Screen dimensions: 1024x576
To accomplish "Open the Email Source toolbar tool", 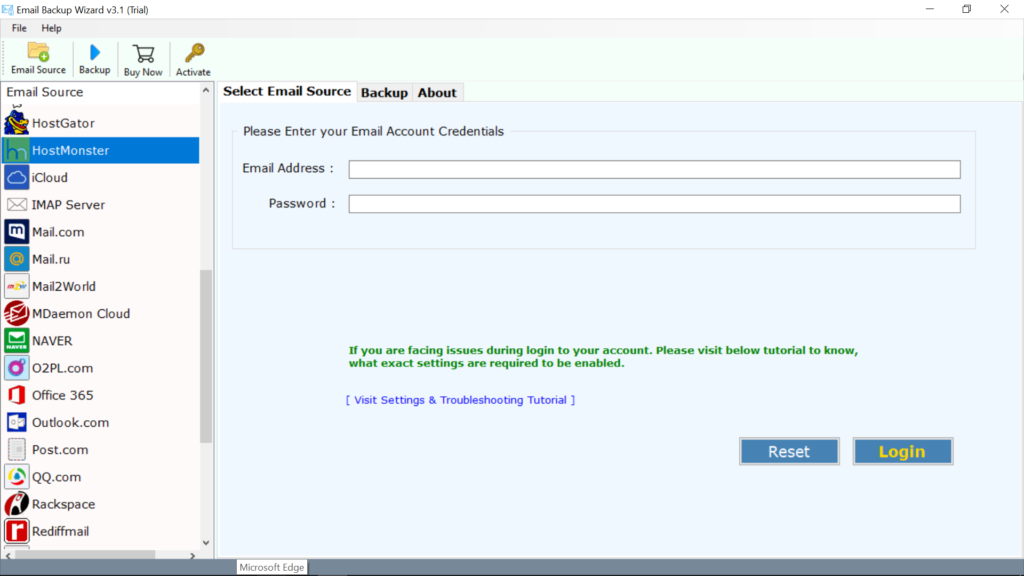I will [x=37, y=58].
